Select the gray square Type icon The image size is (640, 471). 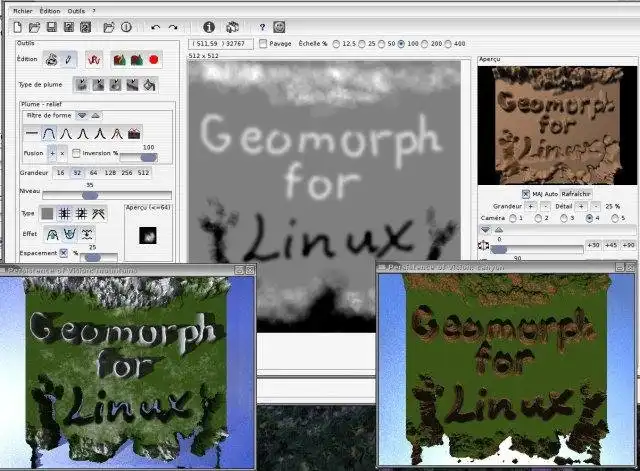pyautogui.click(x=47, y=213)
